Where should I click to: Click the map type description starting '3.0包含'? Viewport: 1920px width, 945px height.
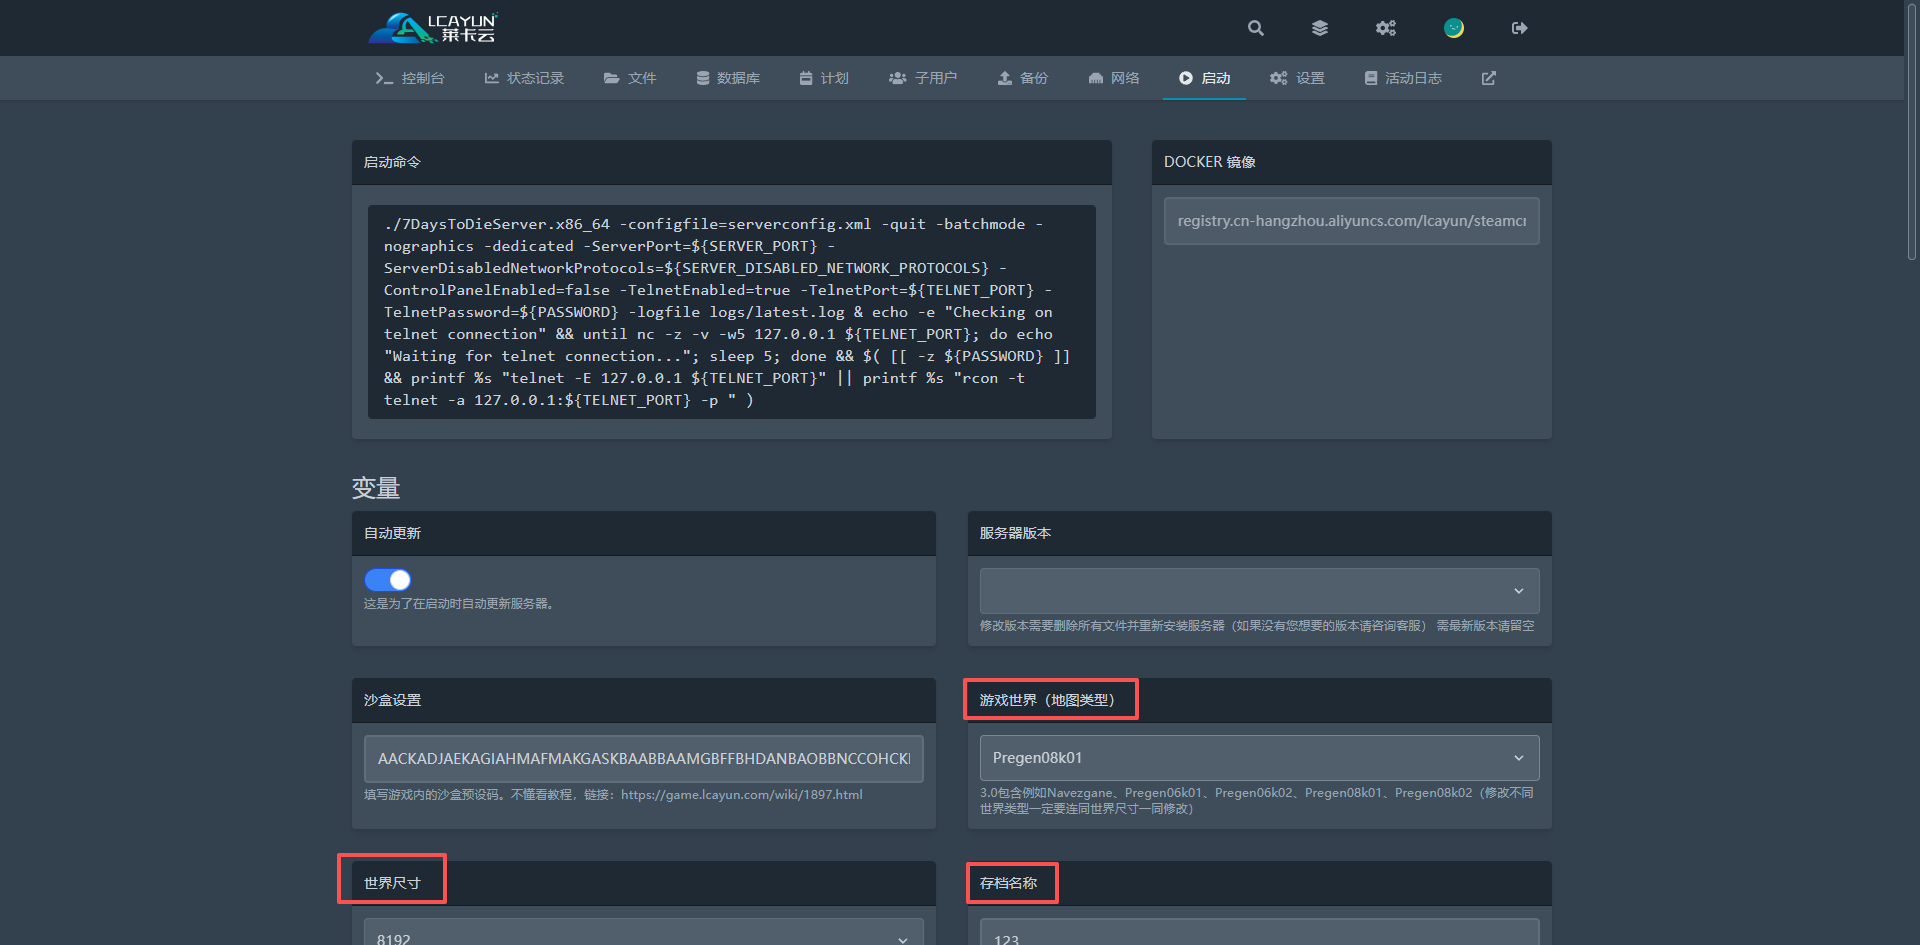point(1257,801)
